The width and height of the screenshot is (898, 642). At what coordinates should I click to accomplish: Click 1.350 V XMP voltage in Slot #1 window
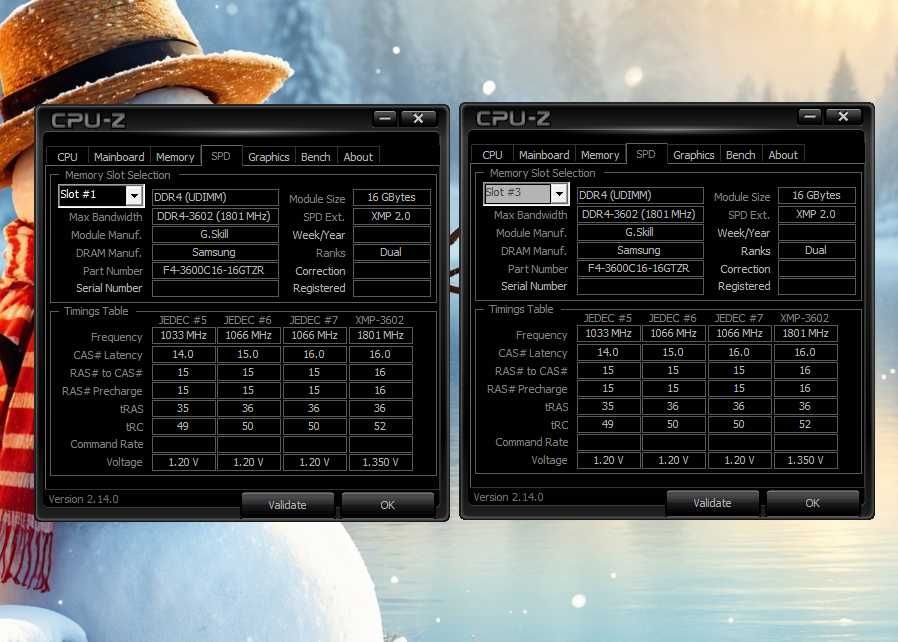(380, 462)
